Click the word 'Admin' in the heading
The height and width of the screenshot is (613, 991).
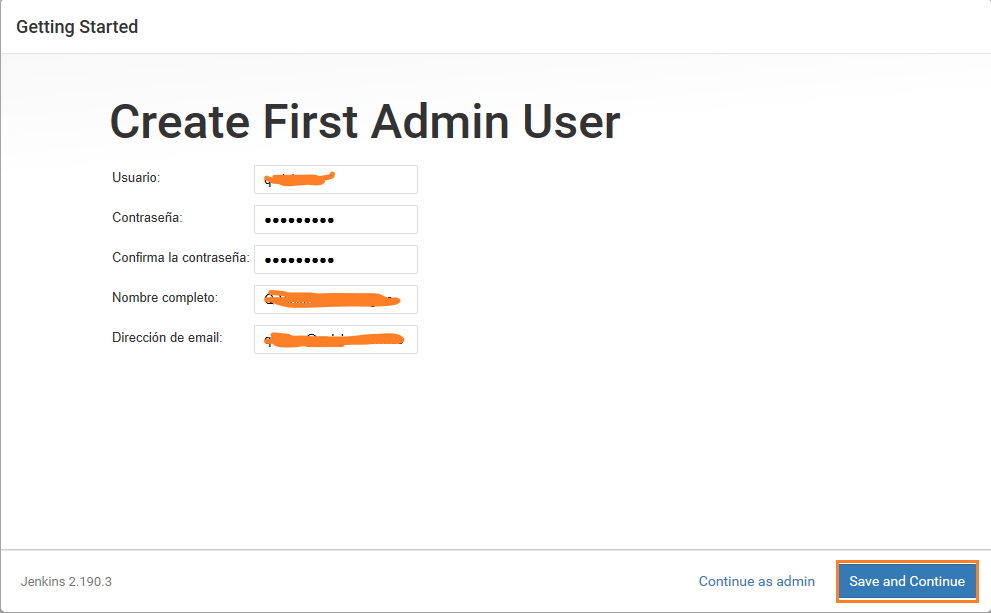pyautogui.click(x=441, y=122)
